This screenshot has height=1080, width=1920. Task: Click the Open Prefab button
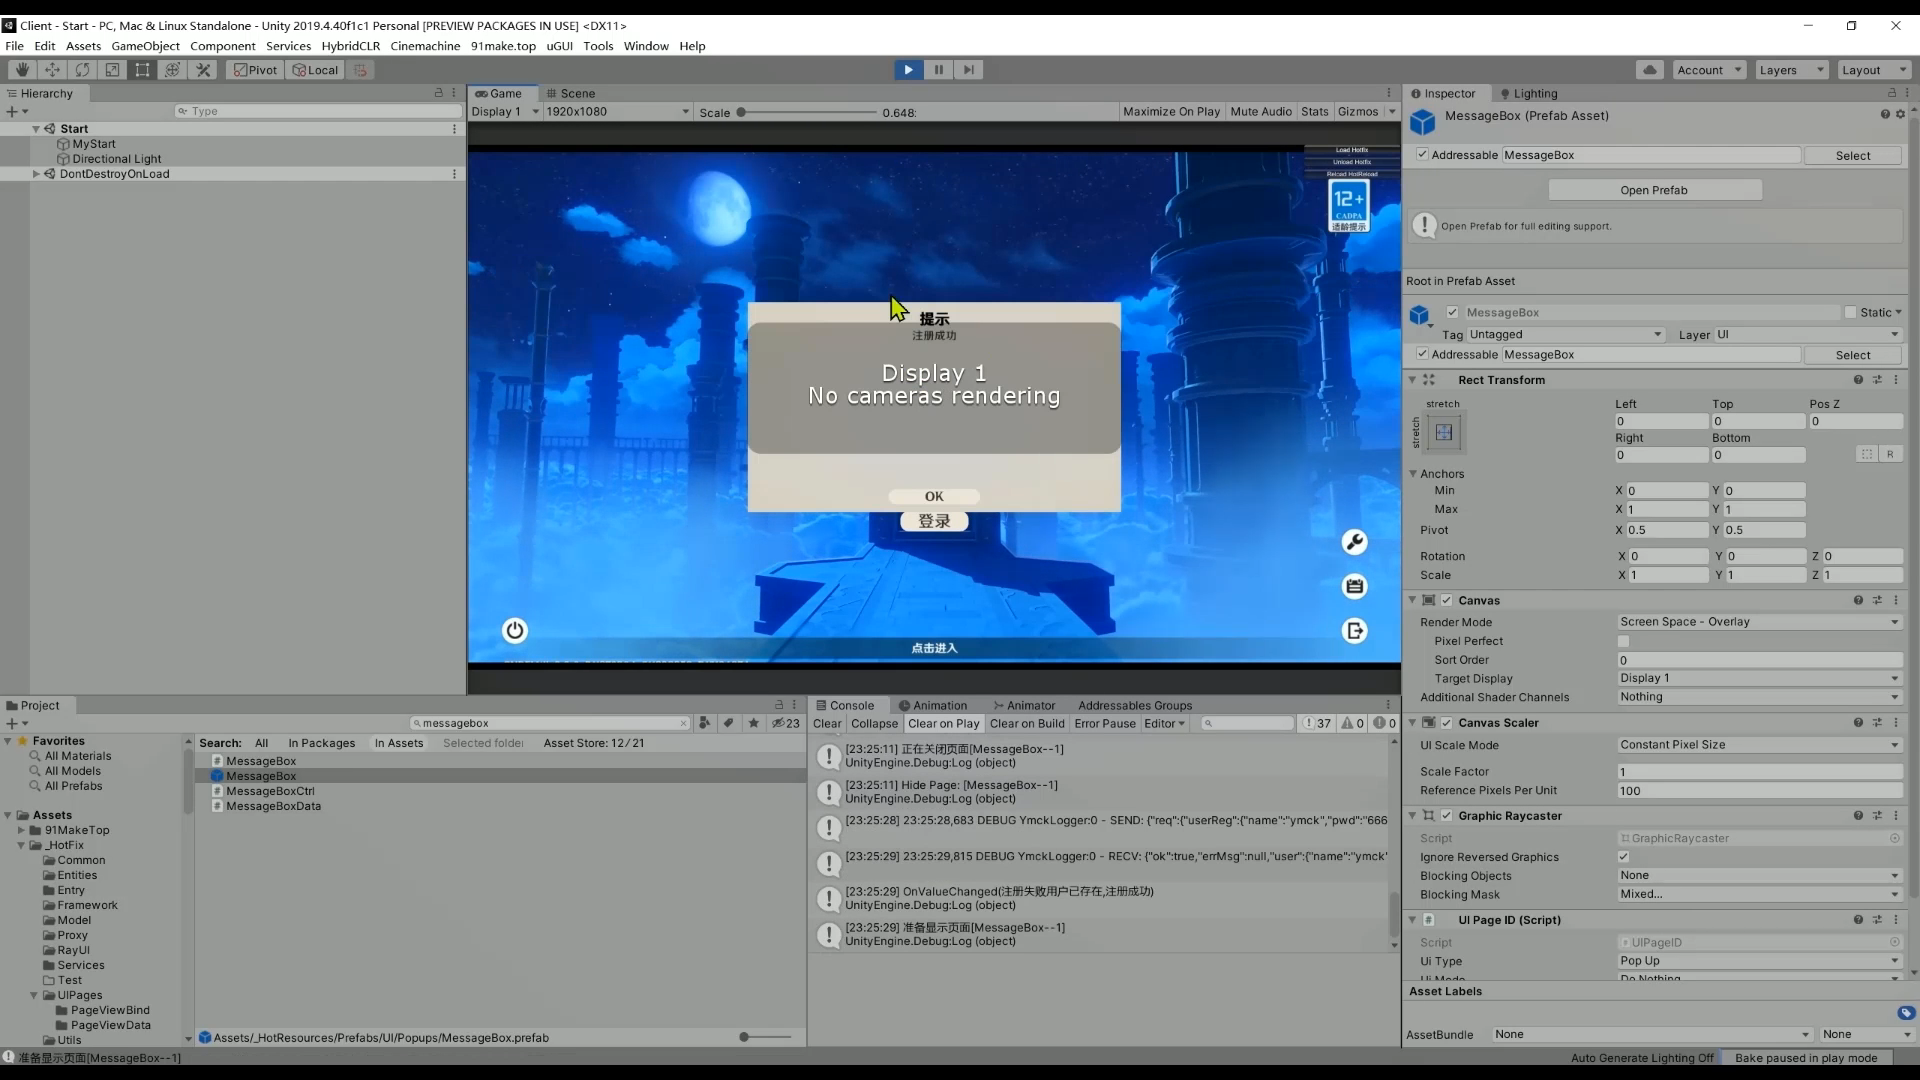1654,190
